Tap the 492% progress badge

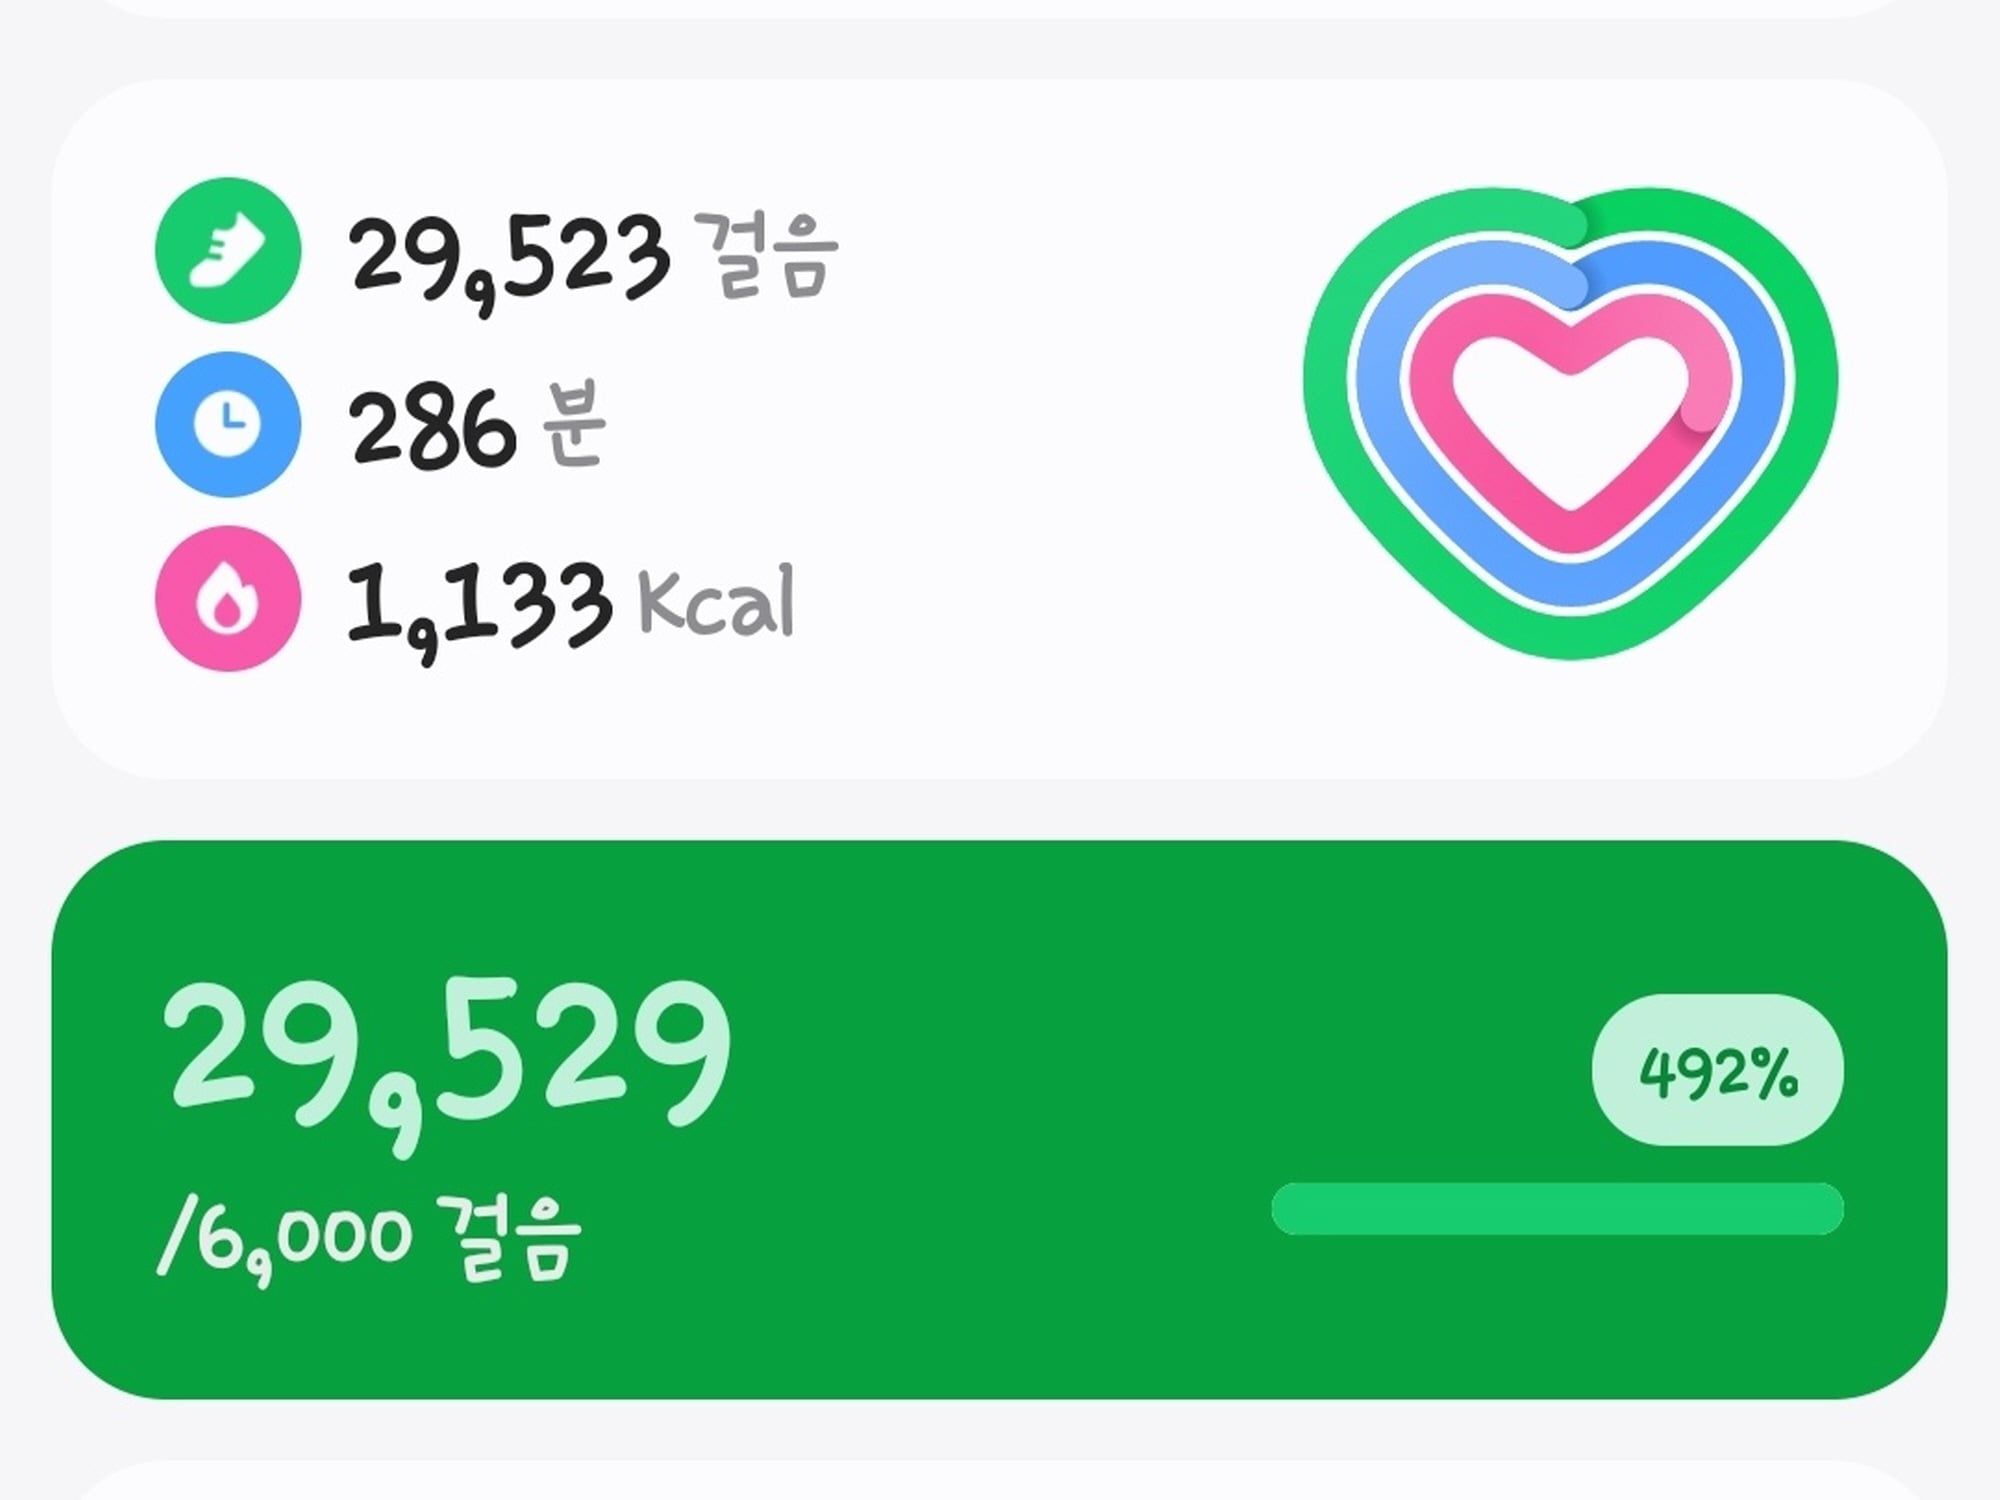(x=1717, y=1070)
